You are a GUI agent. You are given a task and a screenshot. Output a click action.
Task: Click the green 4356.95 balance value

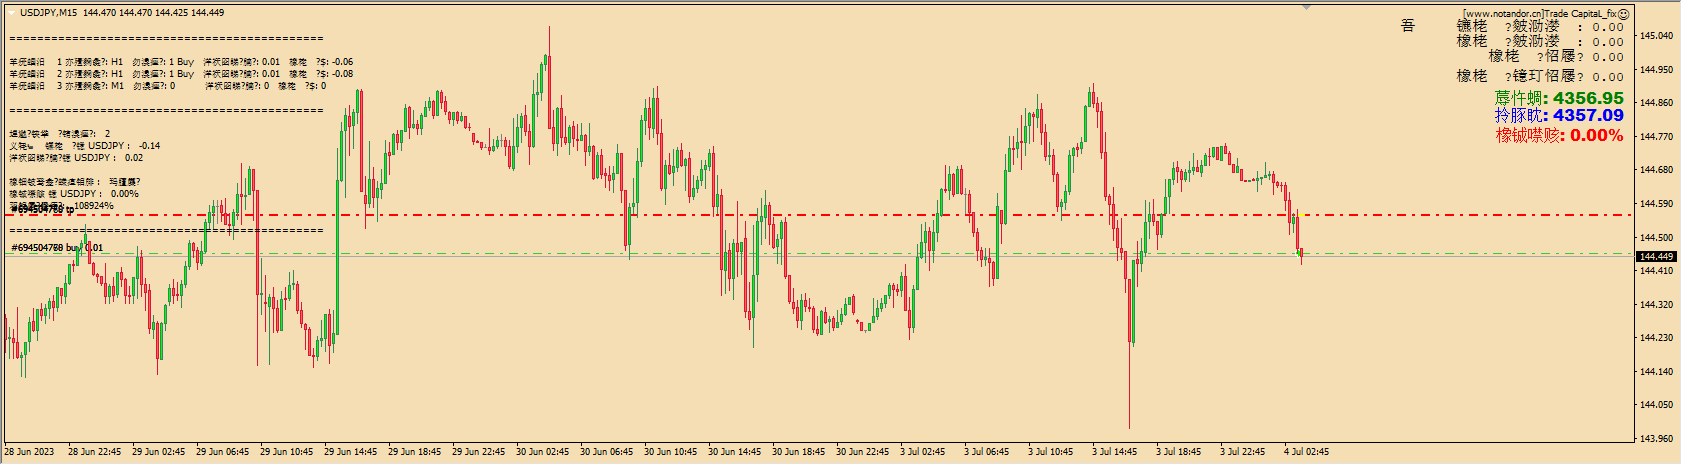[1588, 98]
